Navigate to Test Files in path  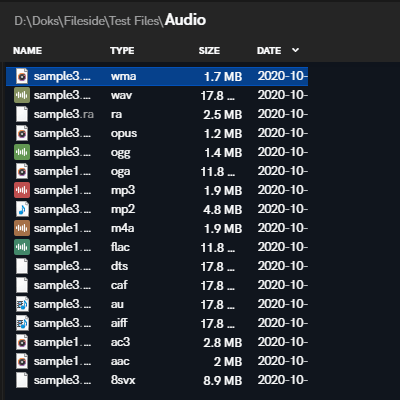click(x=134, y=21)
